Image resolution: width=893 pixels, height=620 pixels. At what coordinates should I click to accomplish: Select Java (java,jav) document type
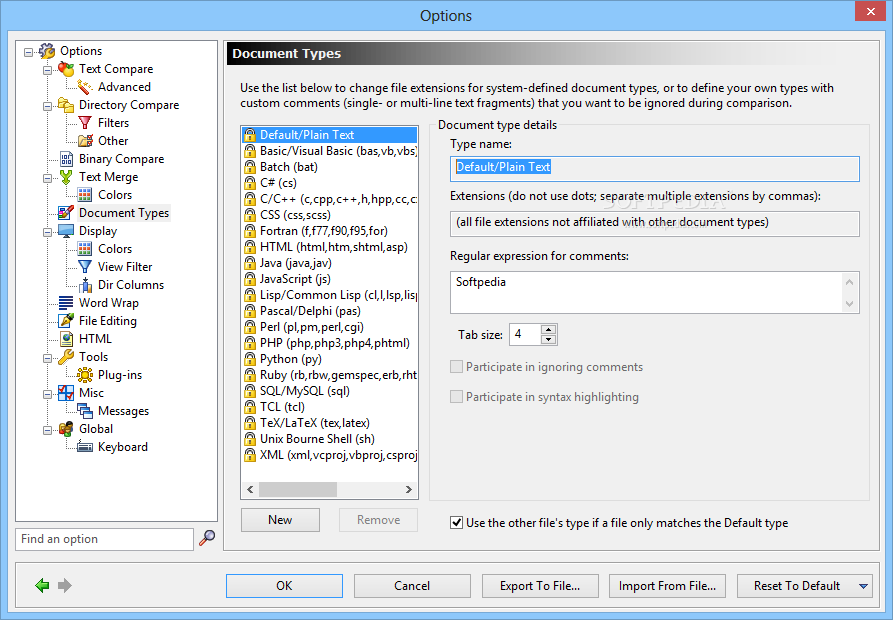pos(329,263)
